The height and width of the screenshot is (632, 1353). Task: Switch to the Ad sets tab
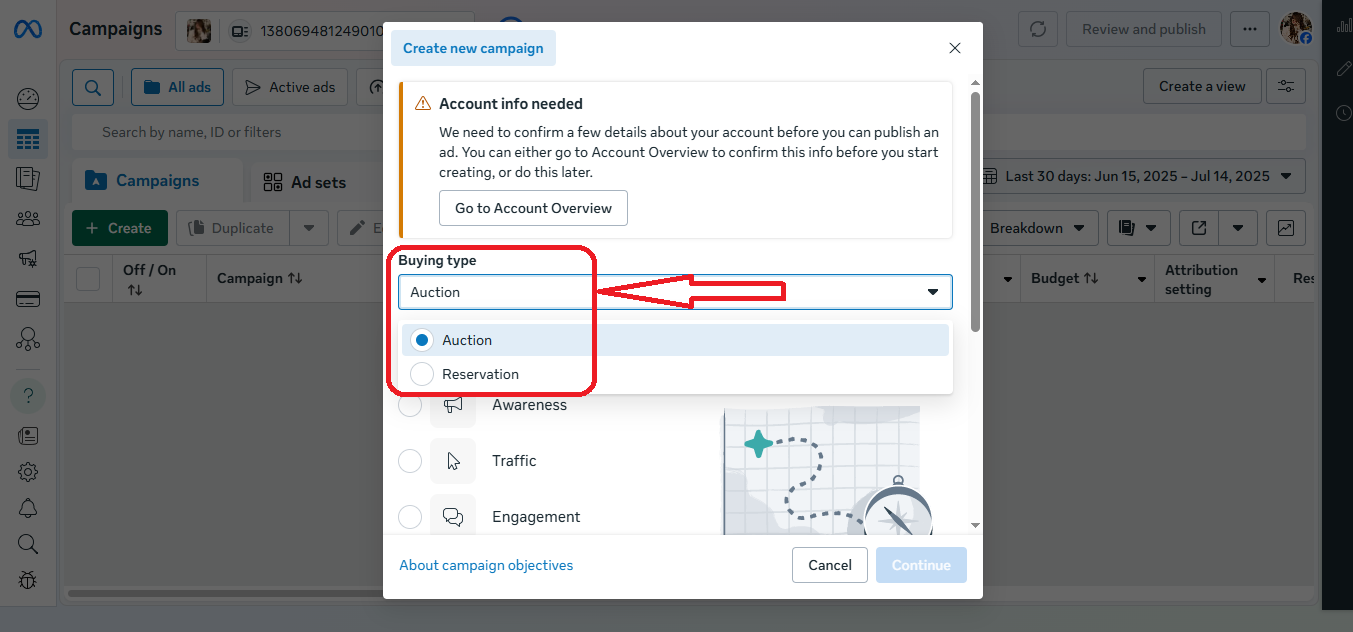click(x=304, y=182)
